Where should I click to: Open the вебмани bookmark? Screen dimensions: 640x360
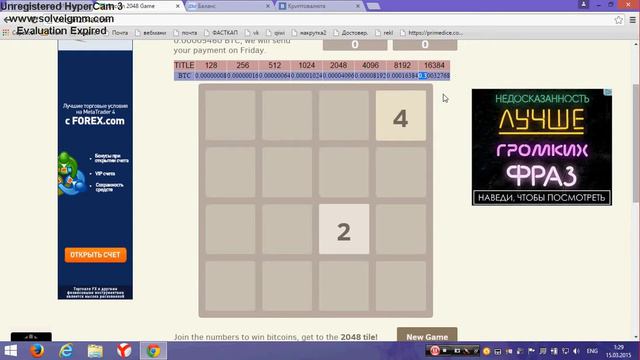pos(150,33)
